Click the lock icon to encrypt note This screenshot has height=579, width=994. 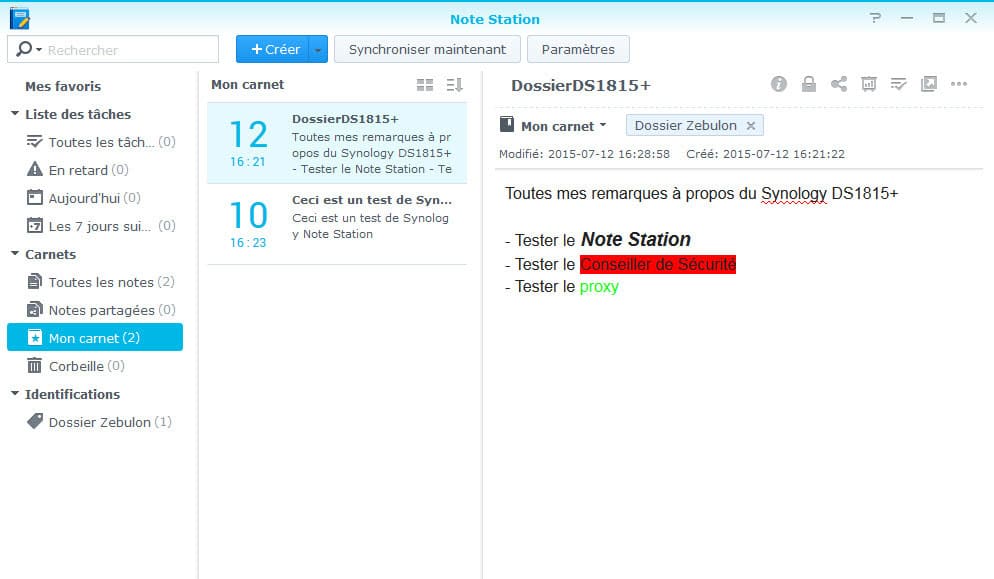808,84
